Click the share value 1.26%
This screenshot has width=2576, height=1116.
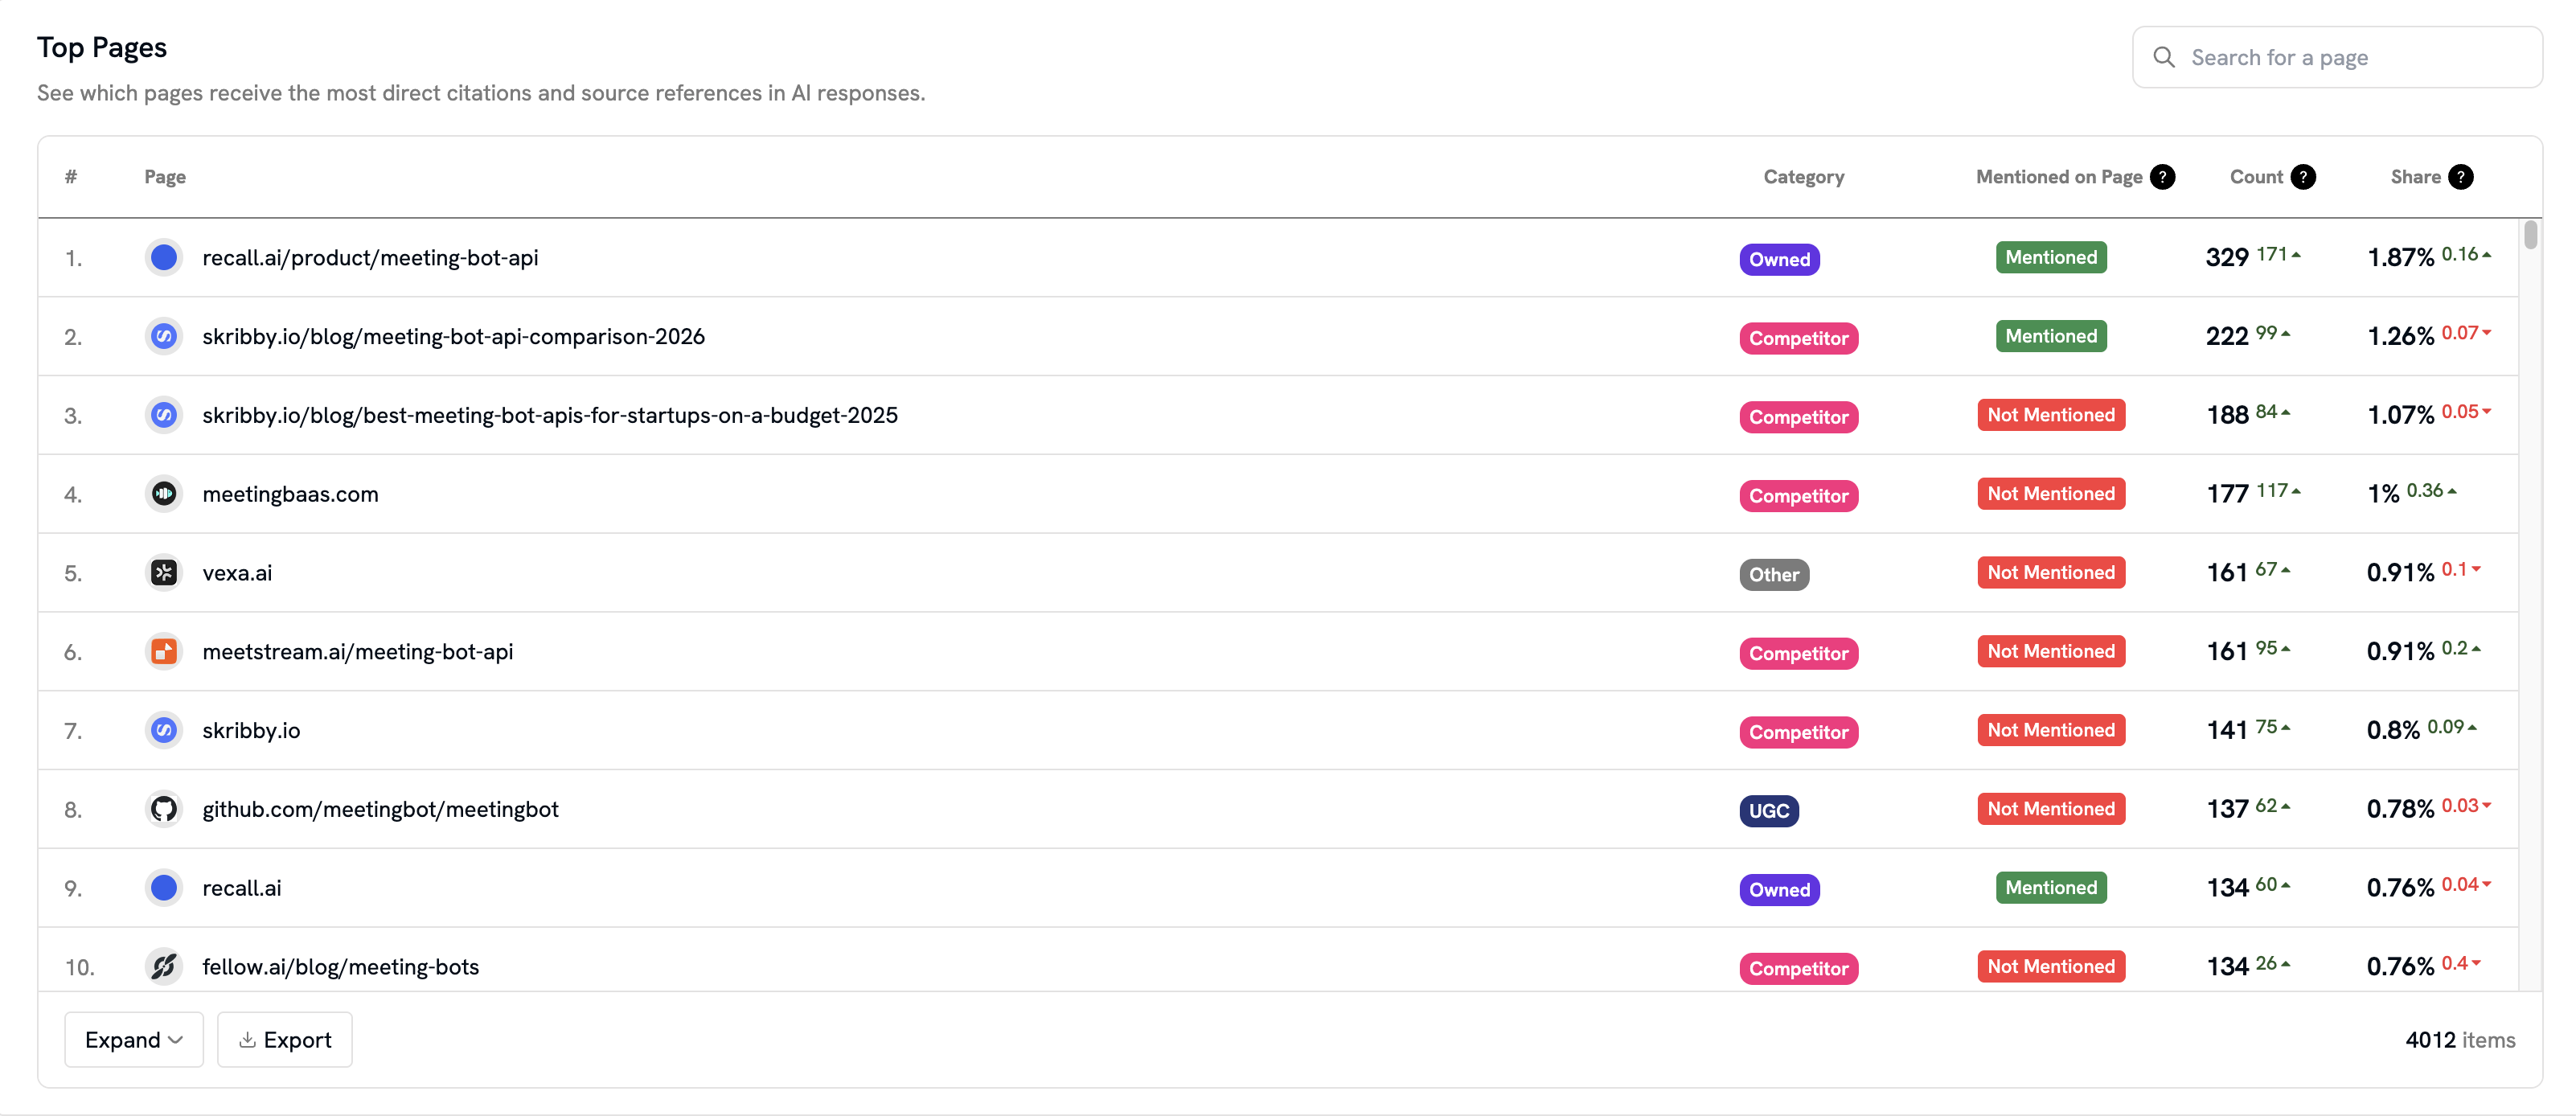tap(2400, 337)
